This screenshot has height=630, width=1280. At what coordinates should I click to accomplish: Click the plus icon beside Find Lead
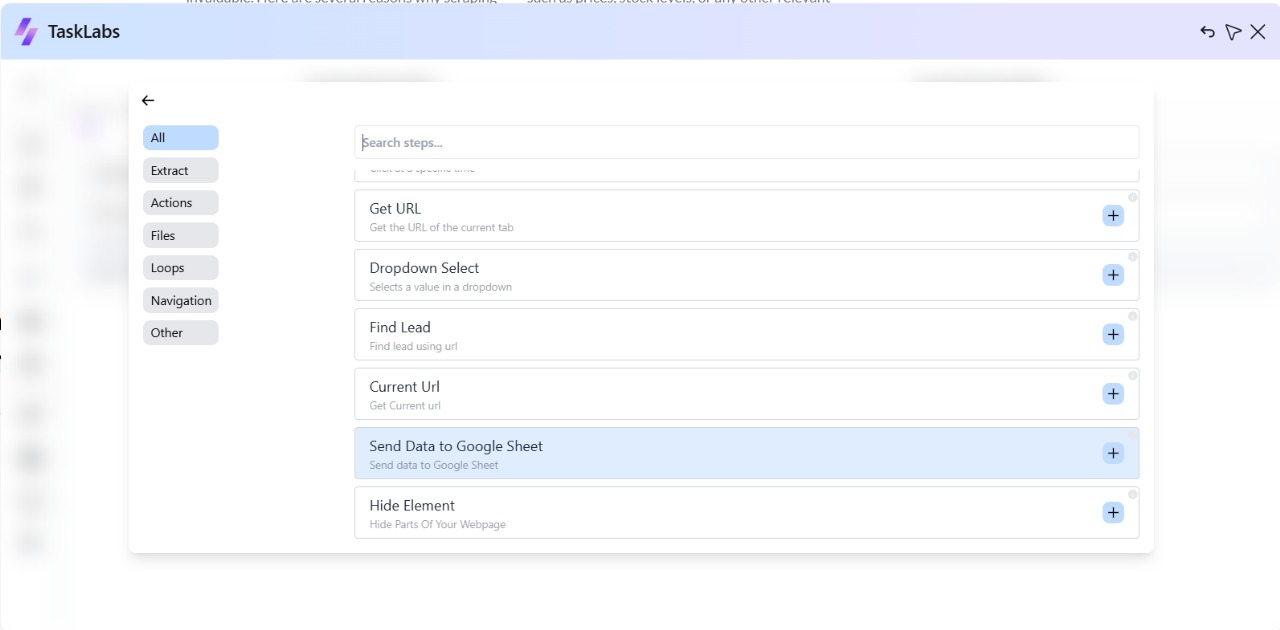click(x=1113, y=334)
